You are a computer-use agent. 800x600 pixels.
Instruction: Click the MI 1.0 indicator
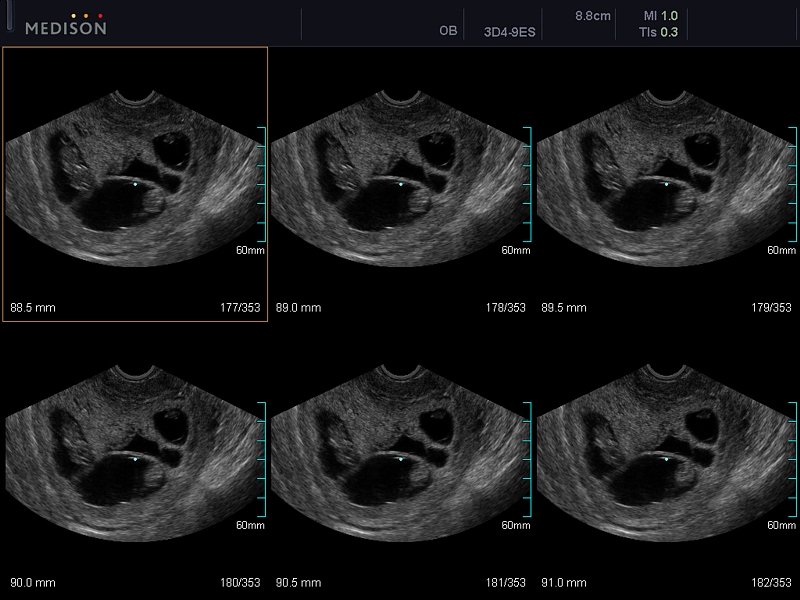tap(661, 16)
